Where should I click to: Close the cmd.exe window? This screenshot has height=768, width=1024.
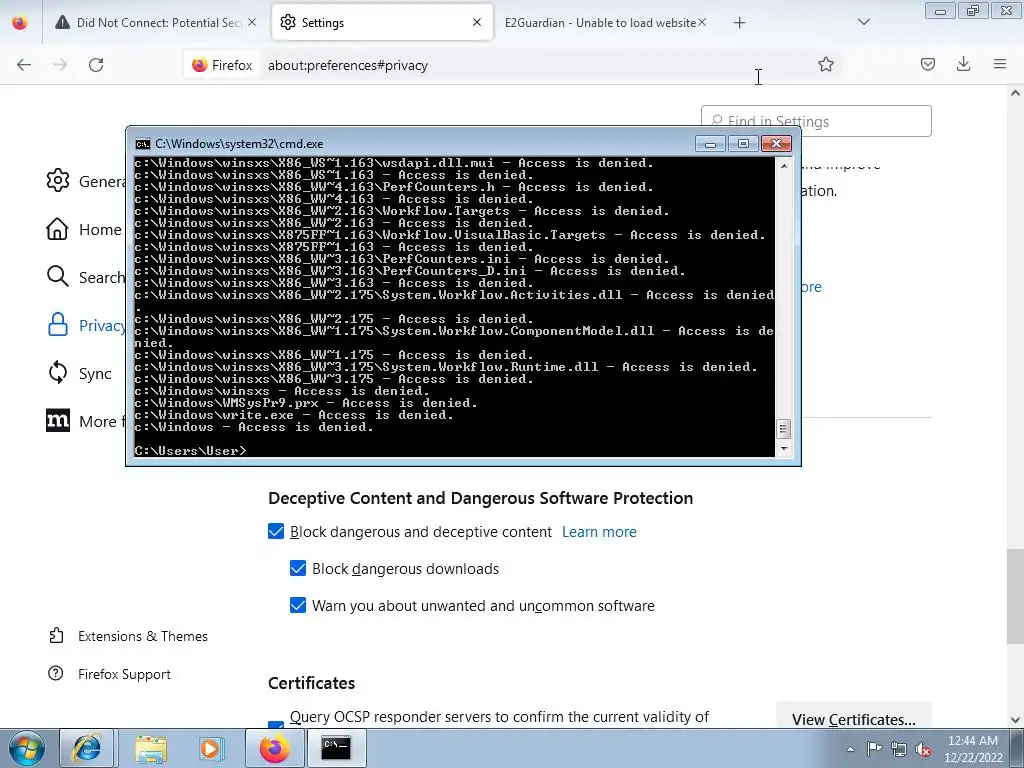[x=776, y=144]
